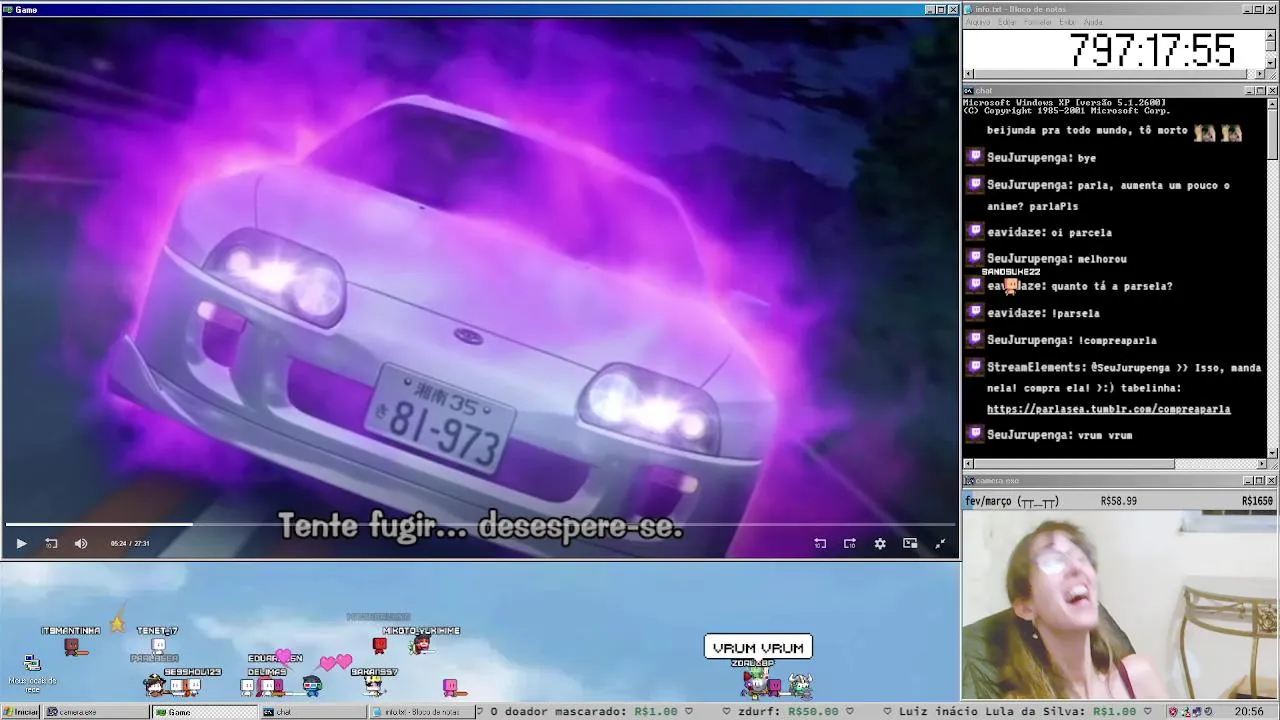The width and height of the screenshot is (1280, 720).
Task: Click the left skip-back icon near settings
Action: click(x=820, y=543)
